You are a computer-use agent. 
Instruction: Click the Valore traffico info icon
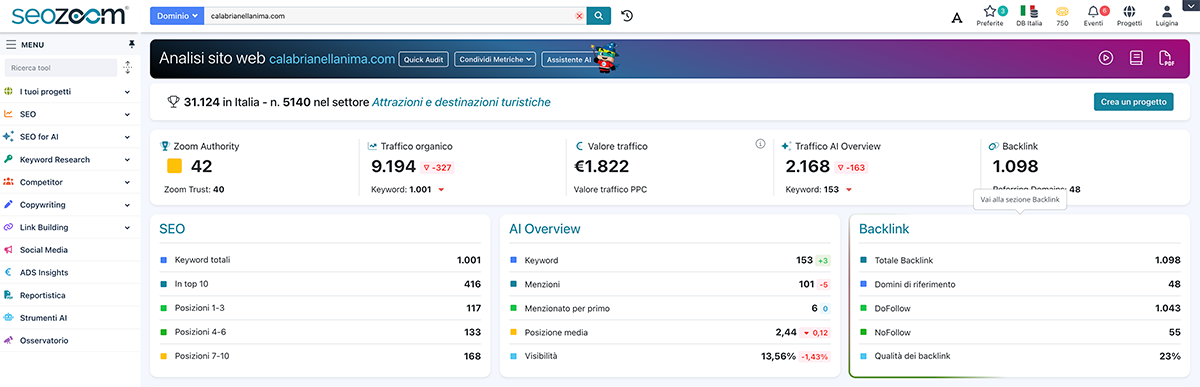pyautogui.click(x=760, y=144)
